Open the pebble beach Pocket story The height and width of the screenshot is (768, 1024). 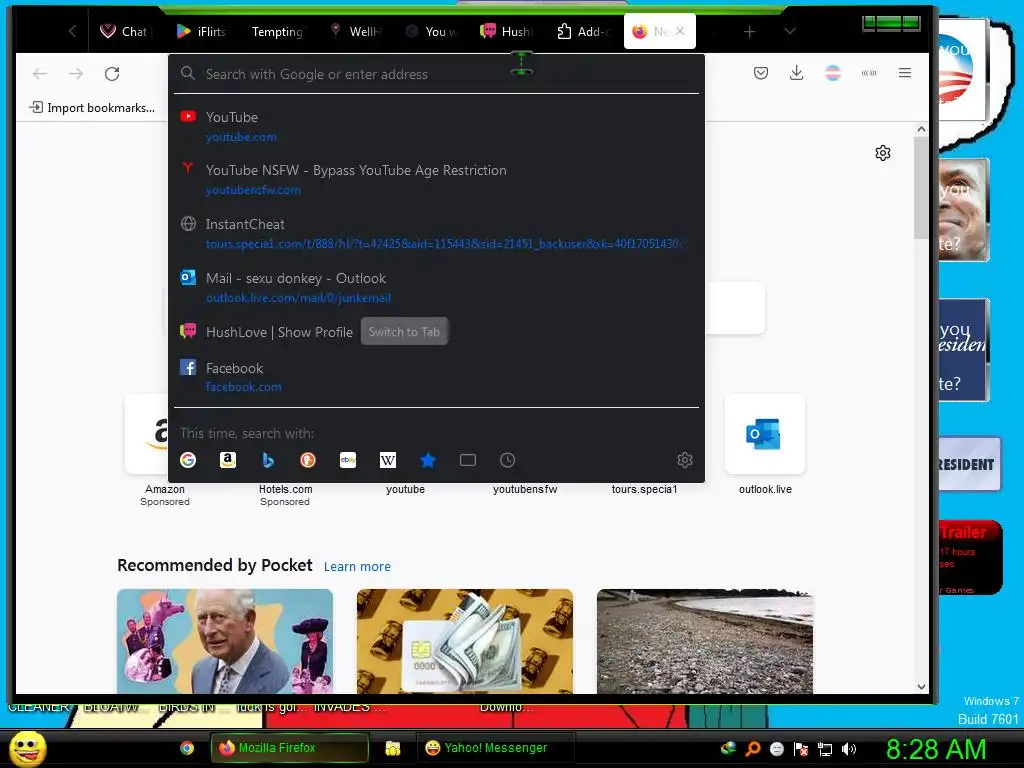[705, 641]
